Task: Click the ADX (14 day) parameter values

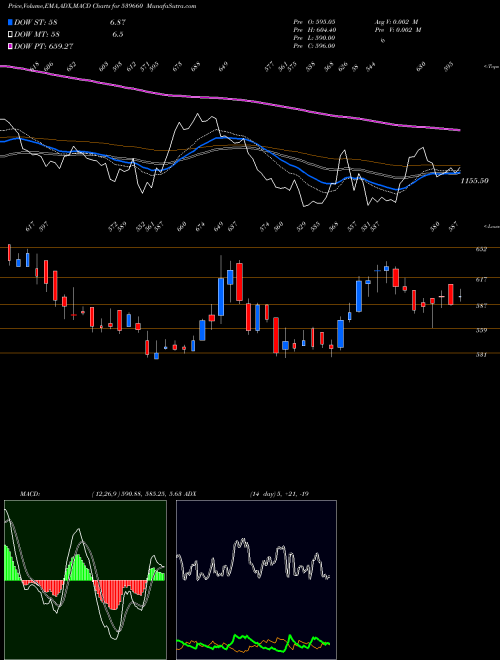Action: tap(279, 494)
